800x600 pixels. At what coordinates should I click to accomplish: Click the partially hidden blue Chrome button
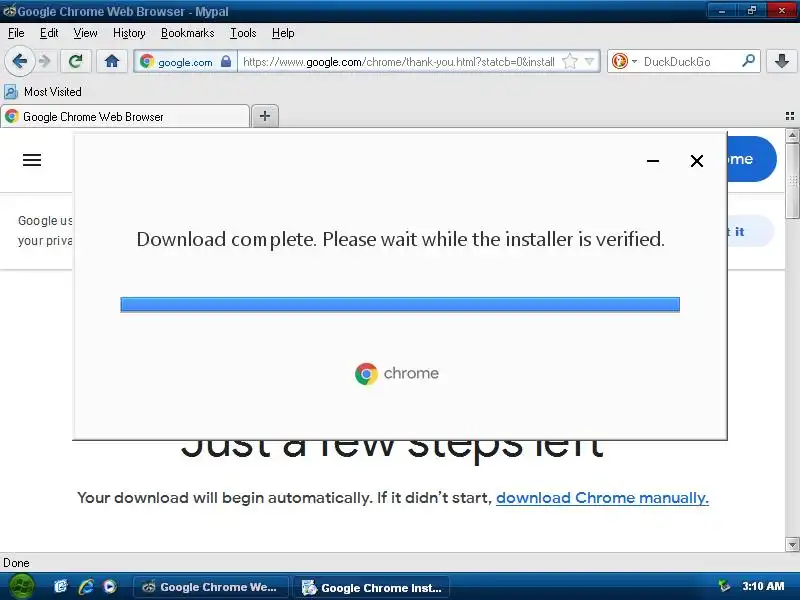coord(752,159)
